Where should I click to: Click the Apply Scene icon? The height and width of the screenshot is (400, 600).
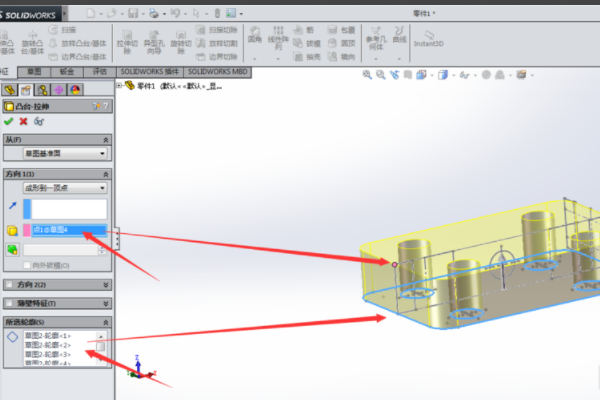[500, 75]
